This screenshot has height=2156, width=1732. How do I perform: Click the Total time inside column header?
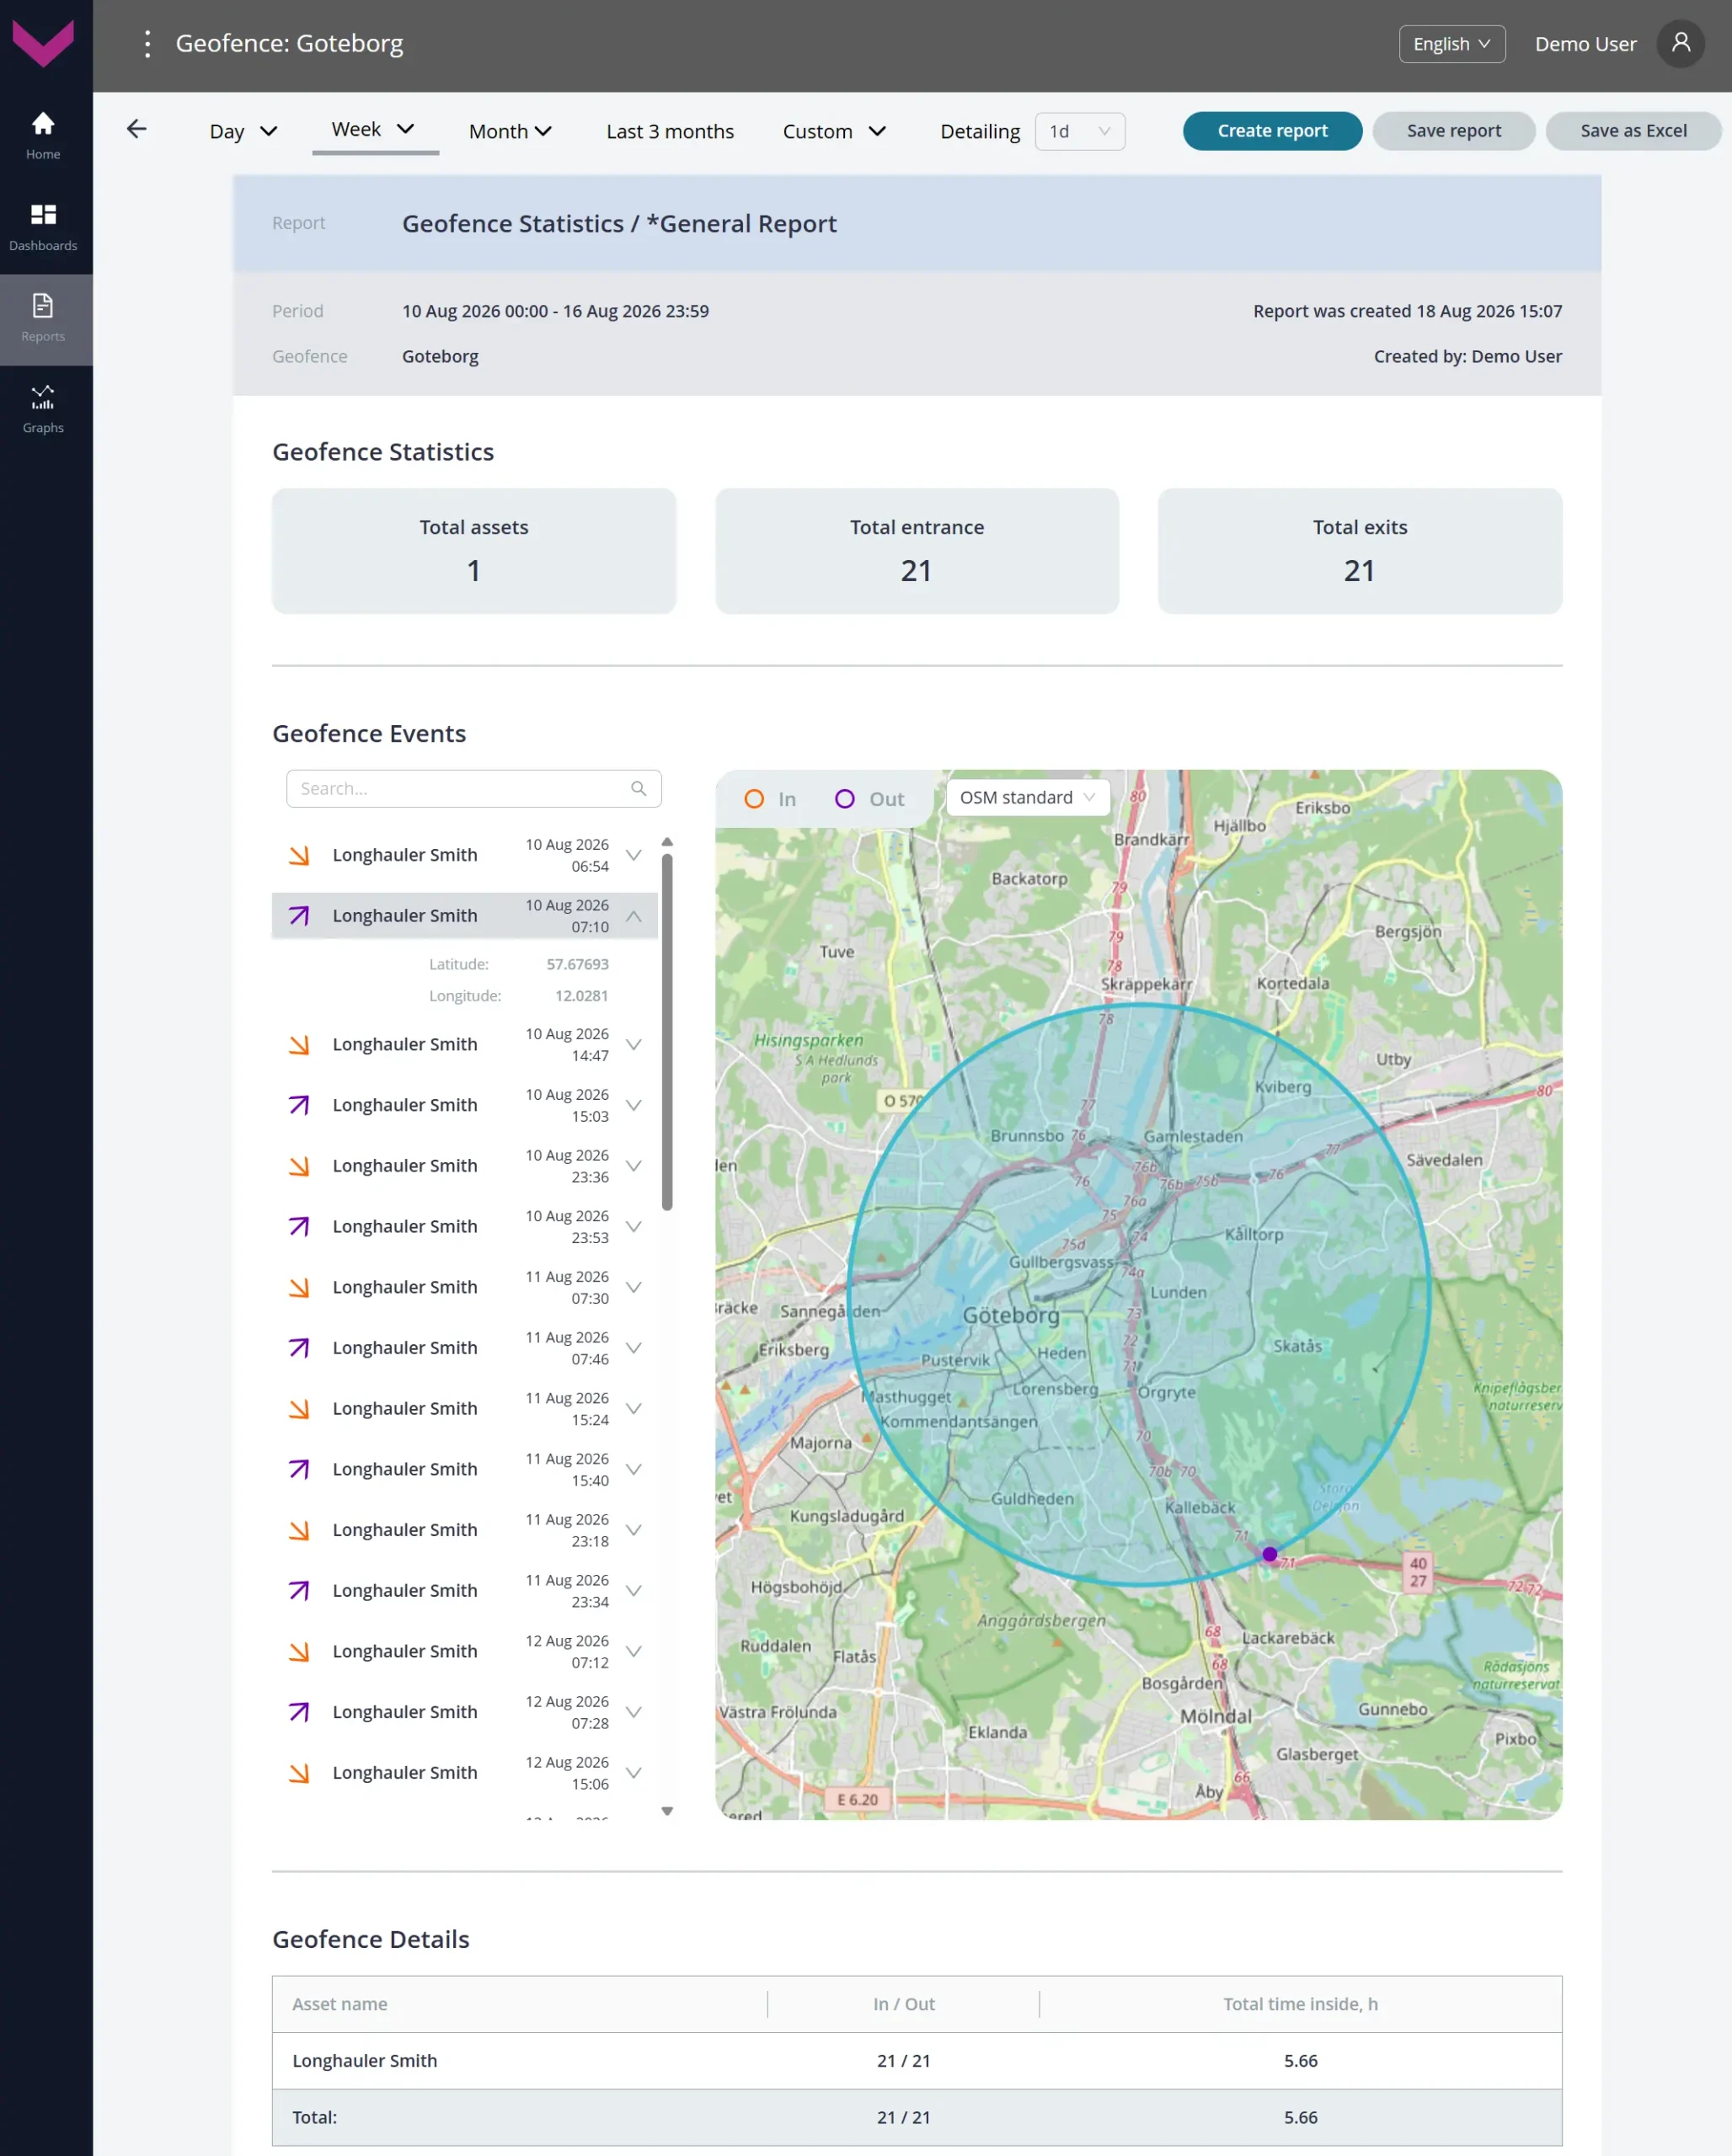point(1300,2004)
